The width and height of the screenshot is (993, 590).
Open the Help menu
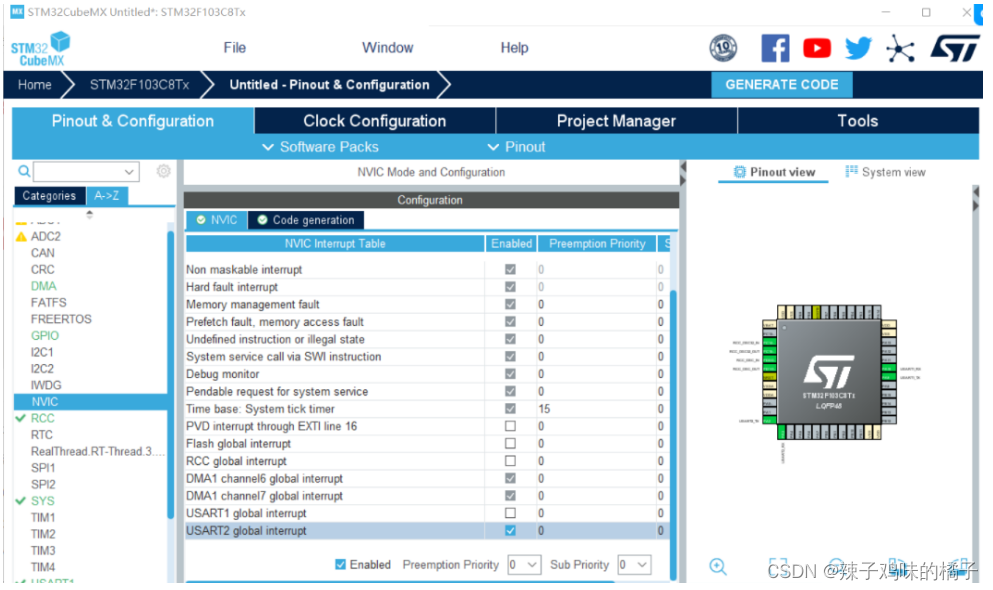coord(514,48)
